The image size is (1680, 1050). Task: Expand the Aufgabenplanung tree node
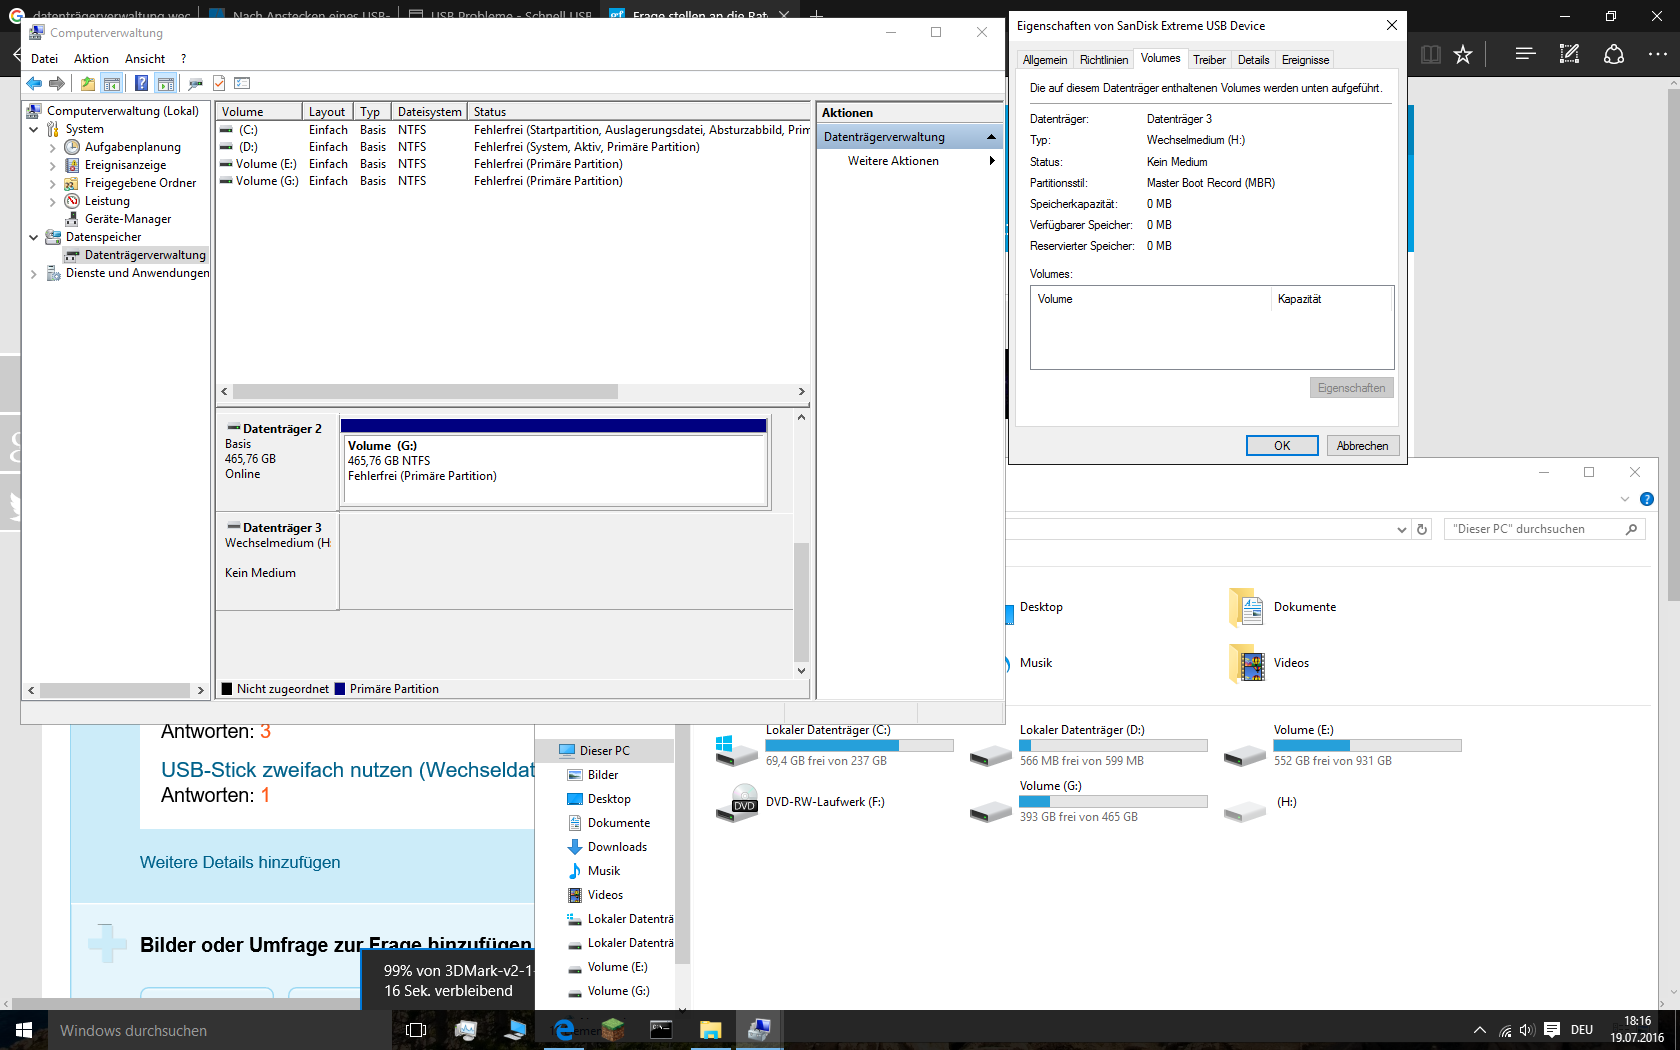point(53,148)
